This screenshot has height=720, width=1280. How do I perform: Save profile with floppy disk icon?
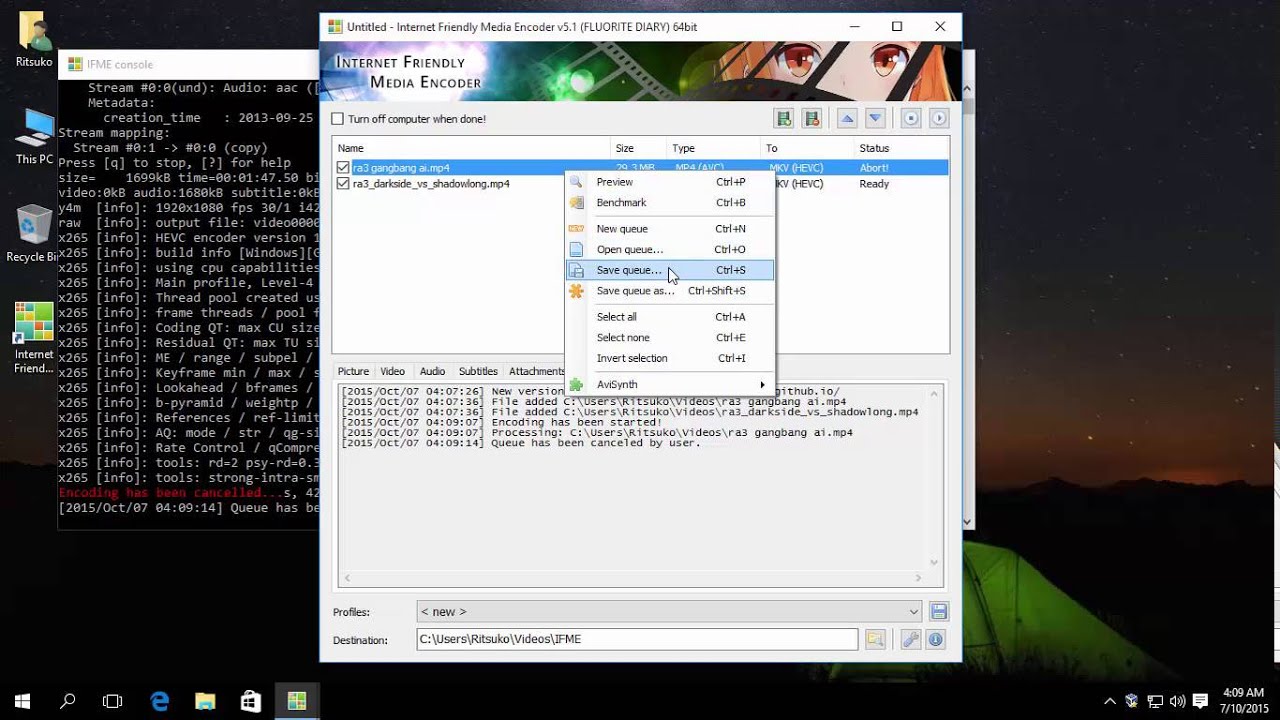pyautogui.click(x=938, y=611)
